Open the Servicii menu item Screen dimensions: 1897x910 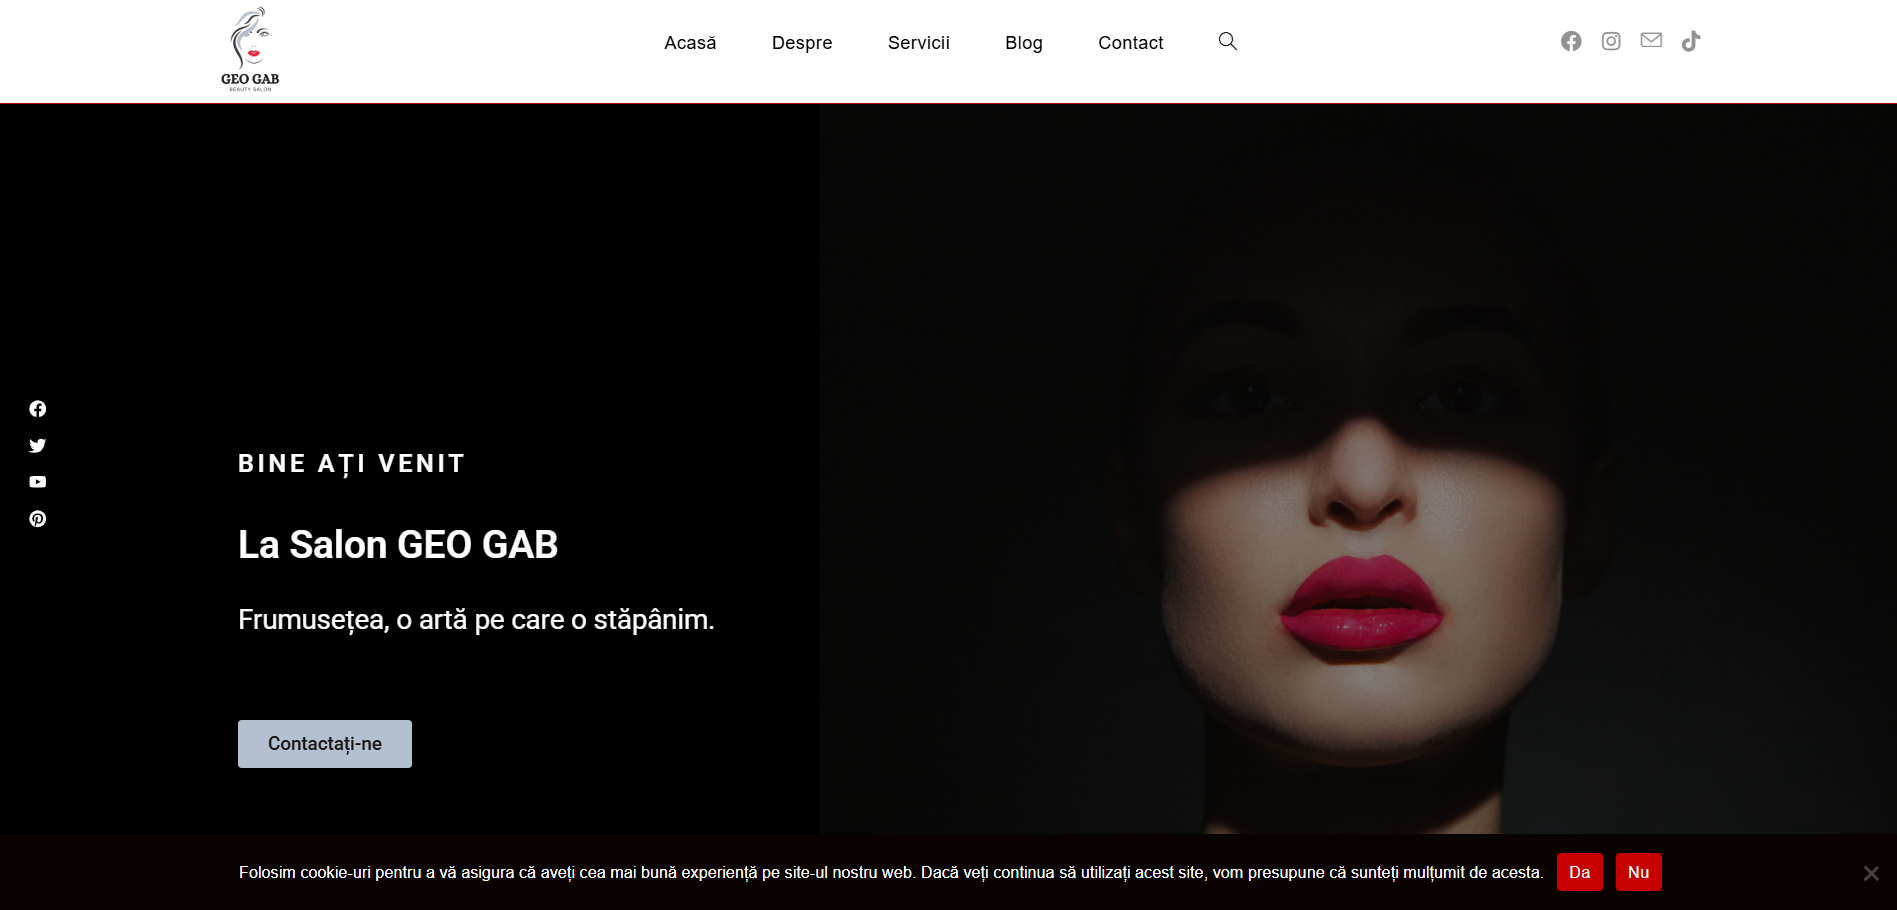click(x=919, y=43)
